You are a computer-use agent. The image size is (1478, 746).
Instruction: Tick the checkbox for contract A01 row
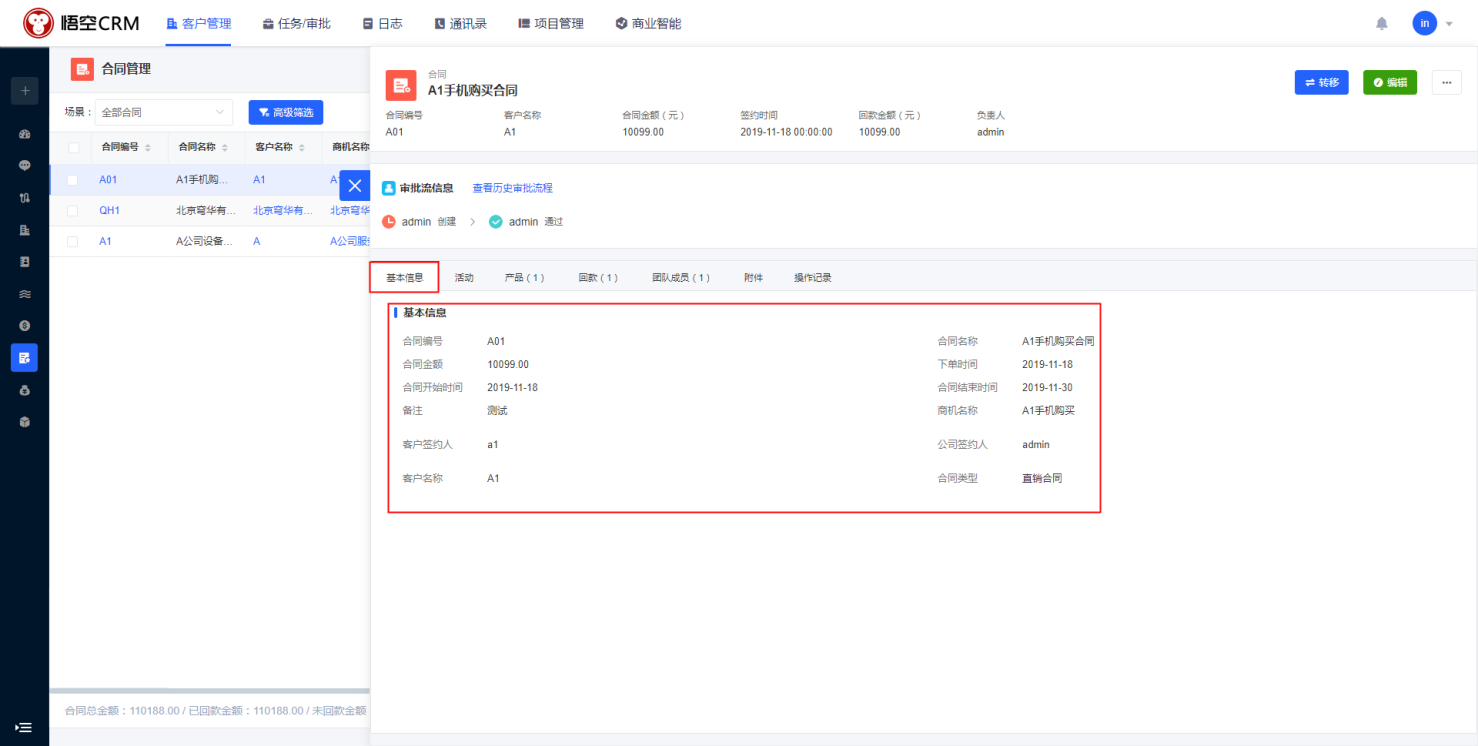(72, 180)
